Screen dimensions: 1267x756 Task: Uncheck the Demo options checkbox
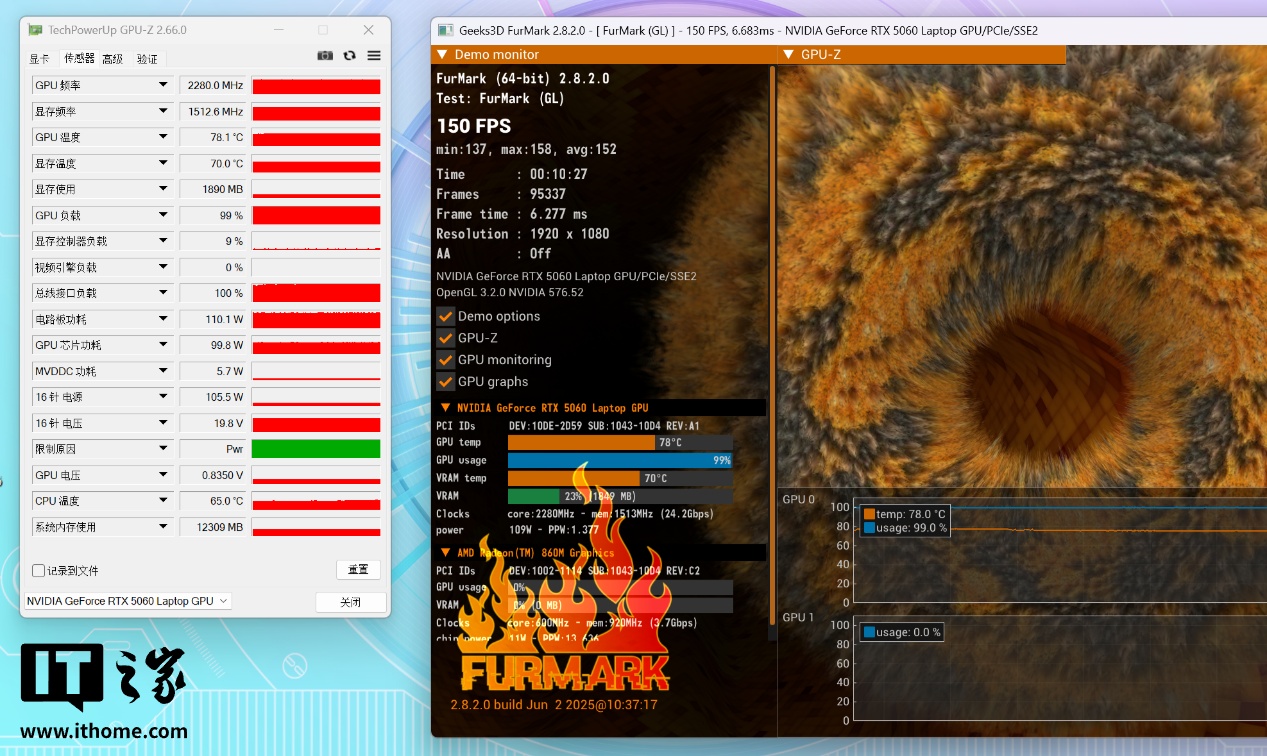pos(446,316)
